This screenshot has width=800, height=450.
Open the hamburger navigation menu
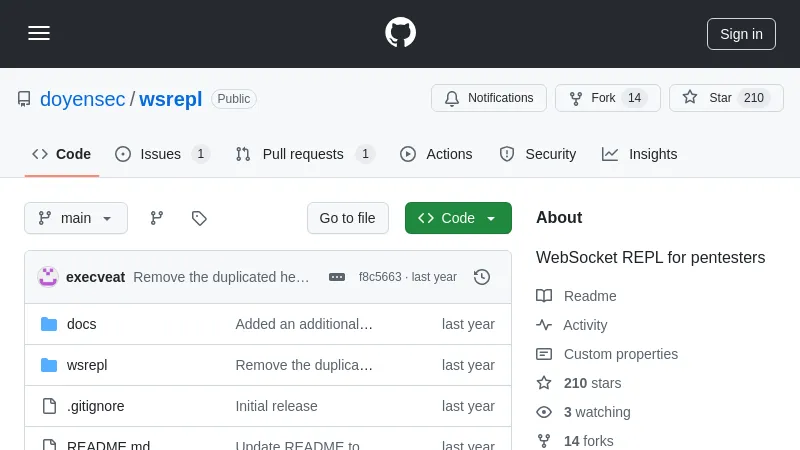click(x=39, y=33)
